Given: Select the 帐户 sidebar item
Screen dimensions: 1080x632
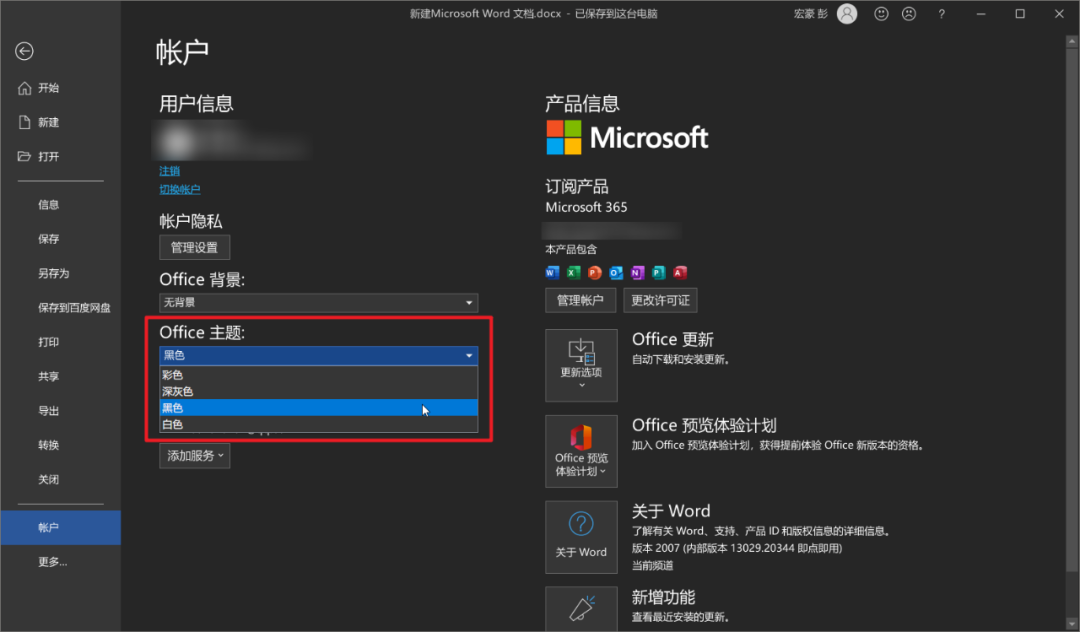Looking at the screenshot, I should [61, 527].
